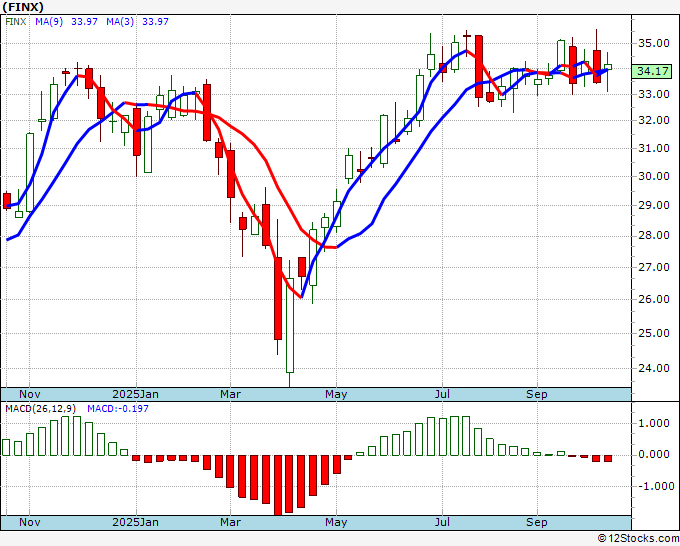
Task: Click the MA(3) legend label
Action: tap(120, 22)
